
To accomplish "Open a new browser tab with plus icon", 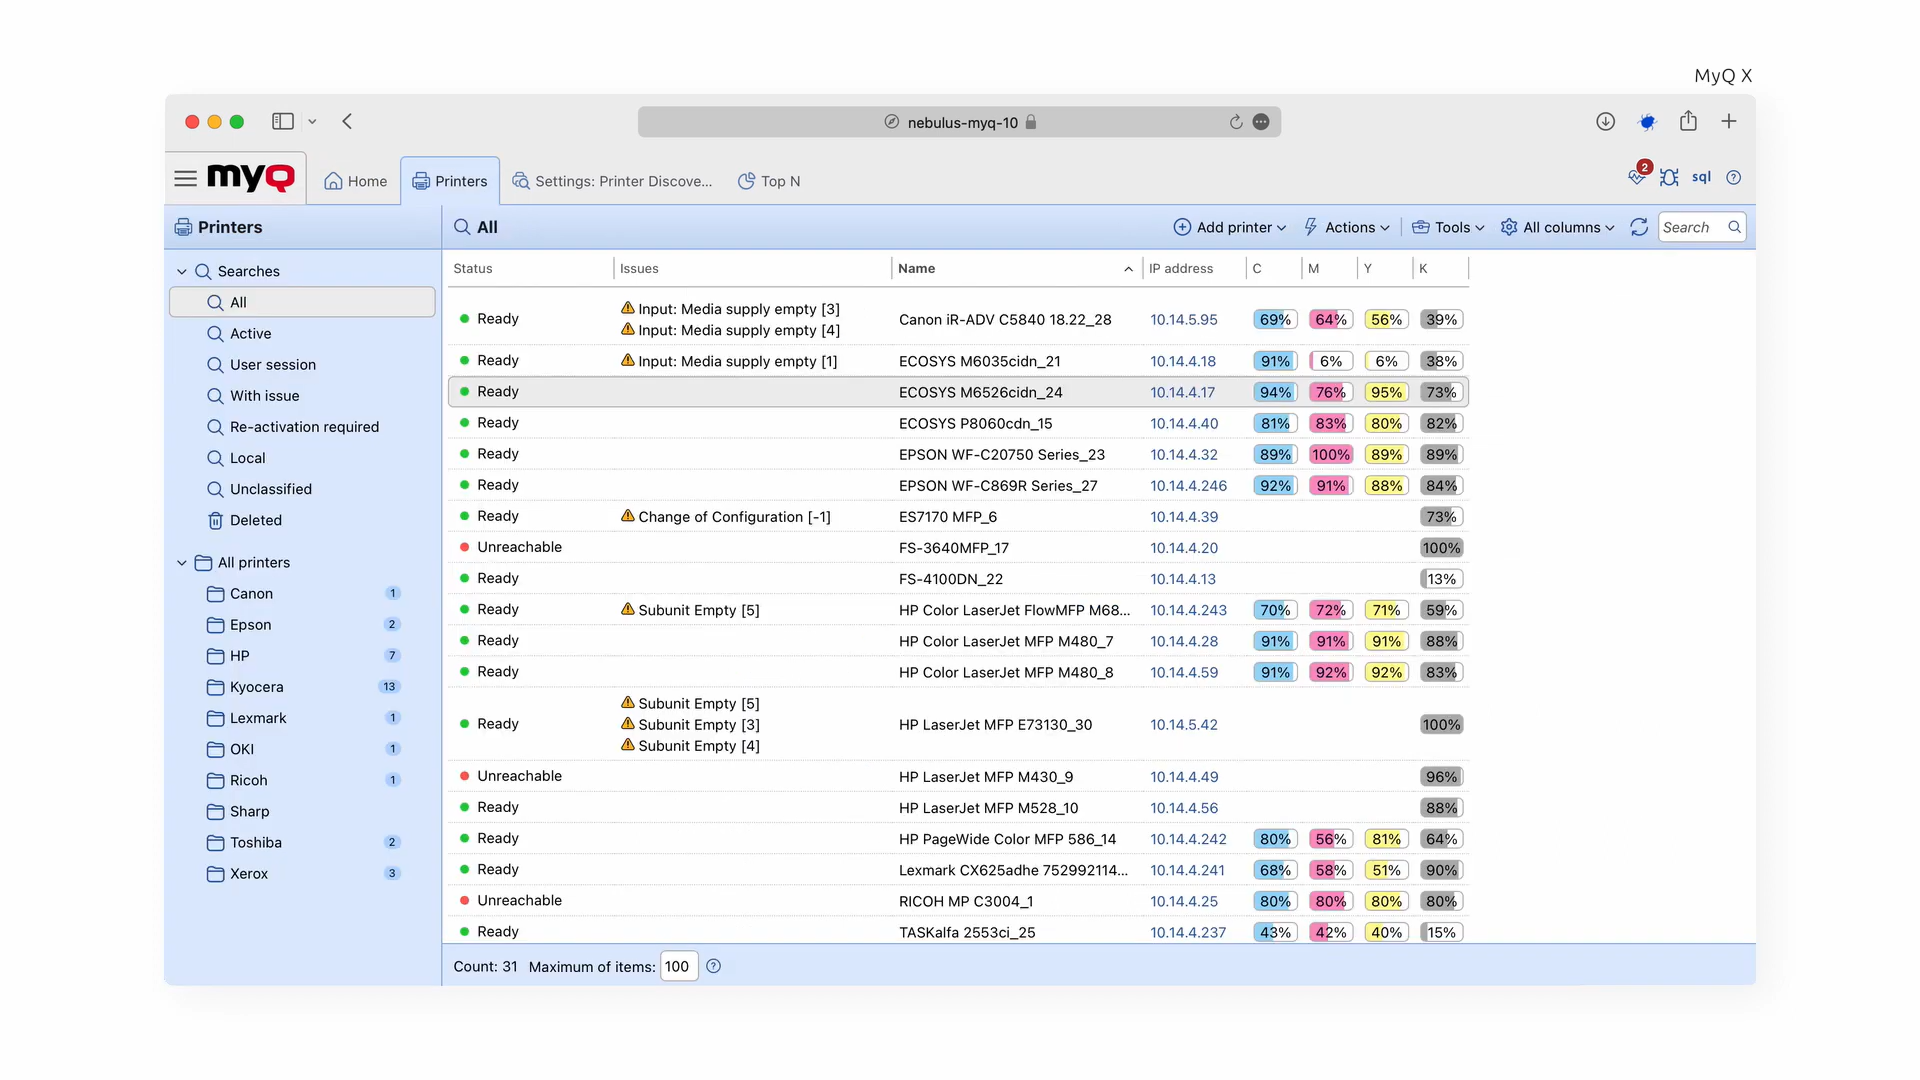I will pyautogui.click(x=1729, y=121).
